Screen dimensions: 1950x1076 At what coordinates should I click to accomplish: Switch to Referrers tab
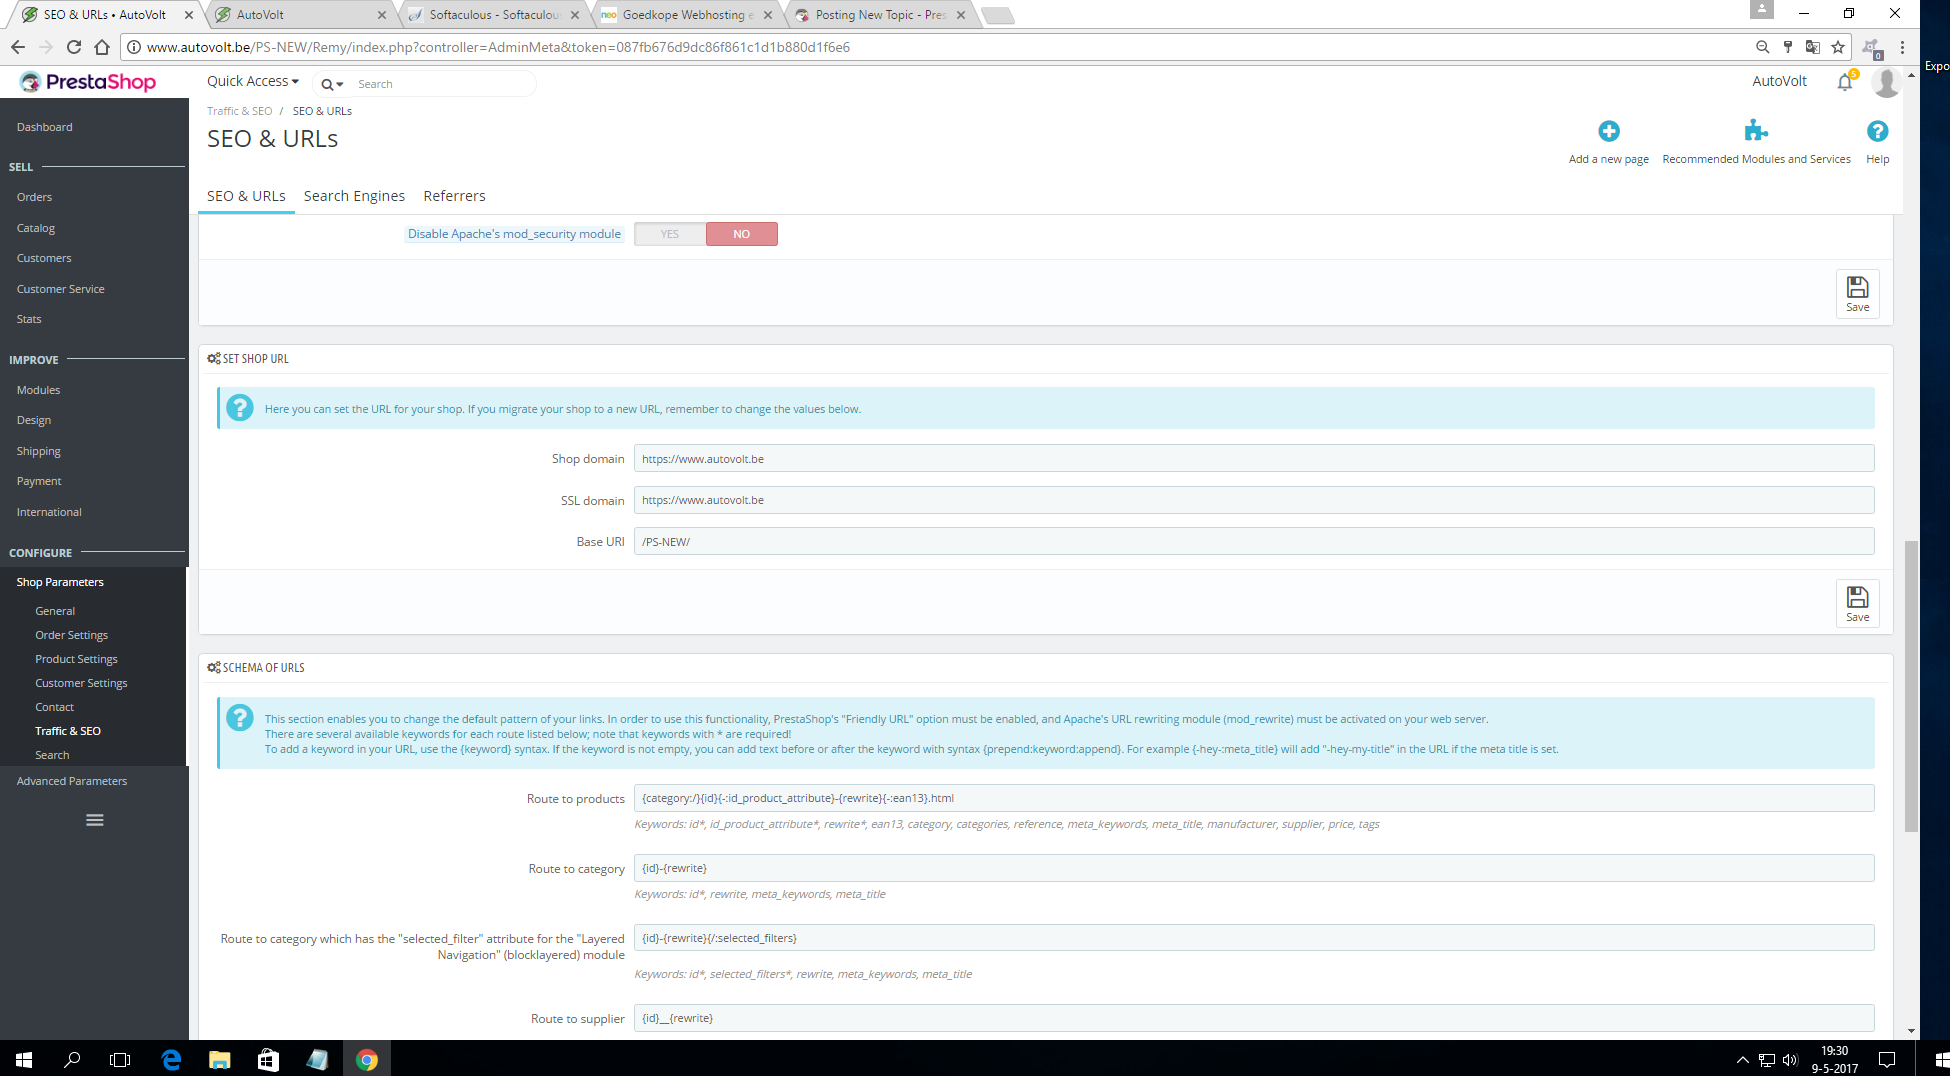(x=454, y=196)
